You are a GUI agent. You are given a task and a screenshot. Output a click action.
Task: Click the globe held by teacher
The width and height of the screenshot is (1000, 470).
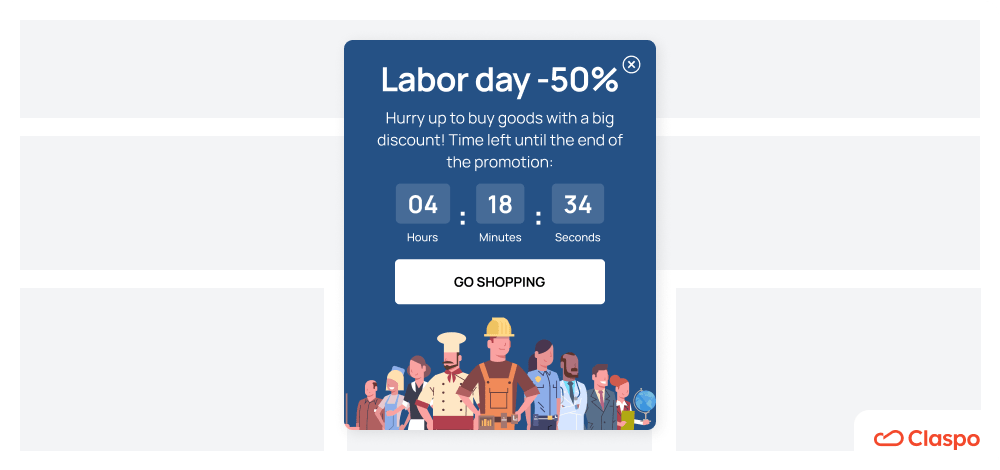[x=644, y=402]
